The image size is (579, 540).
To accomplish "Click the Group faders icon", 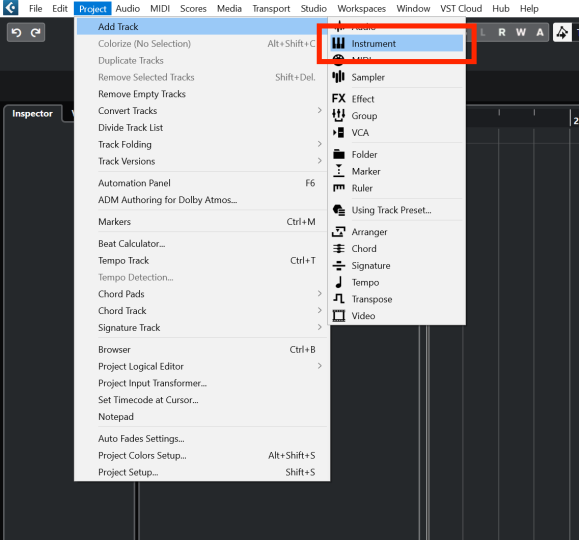I will pos(338,115).
